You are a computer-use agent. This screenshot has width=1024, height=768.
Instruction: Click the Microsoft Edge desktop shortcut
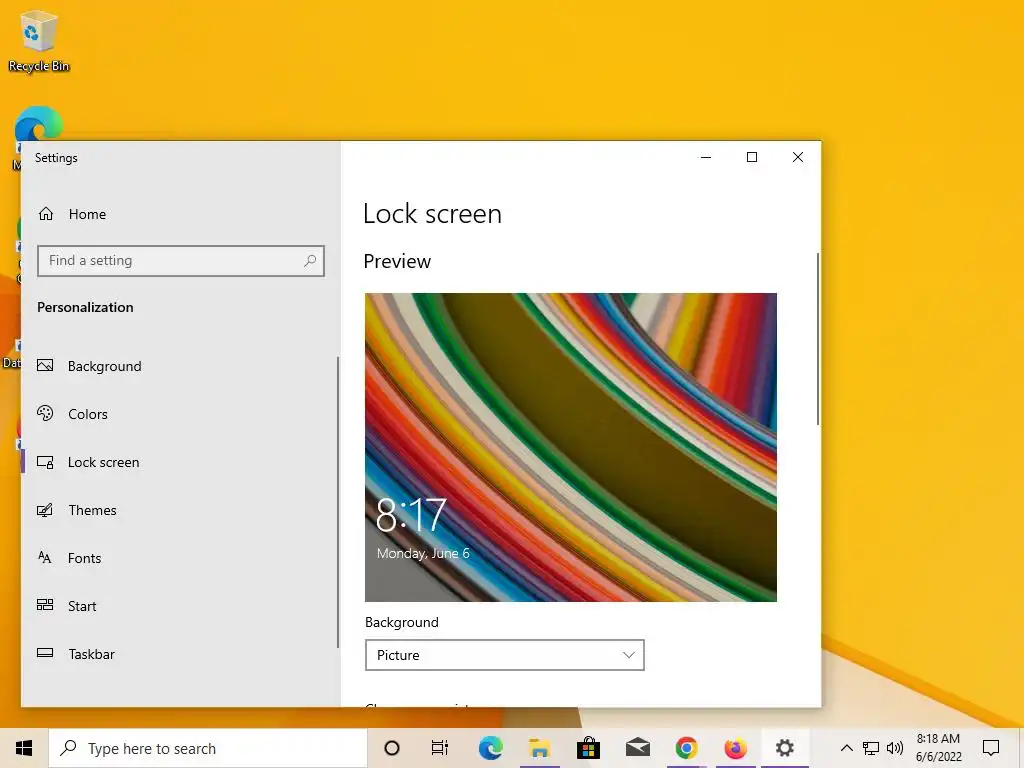click(39, 123)
